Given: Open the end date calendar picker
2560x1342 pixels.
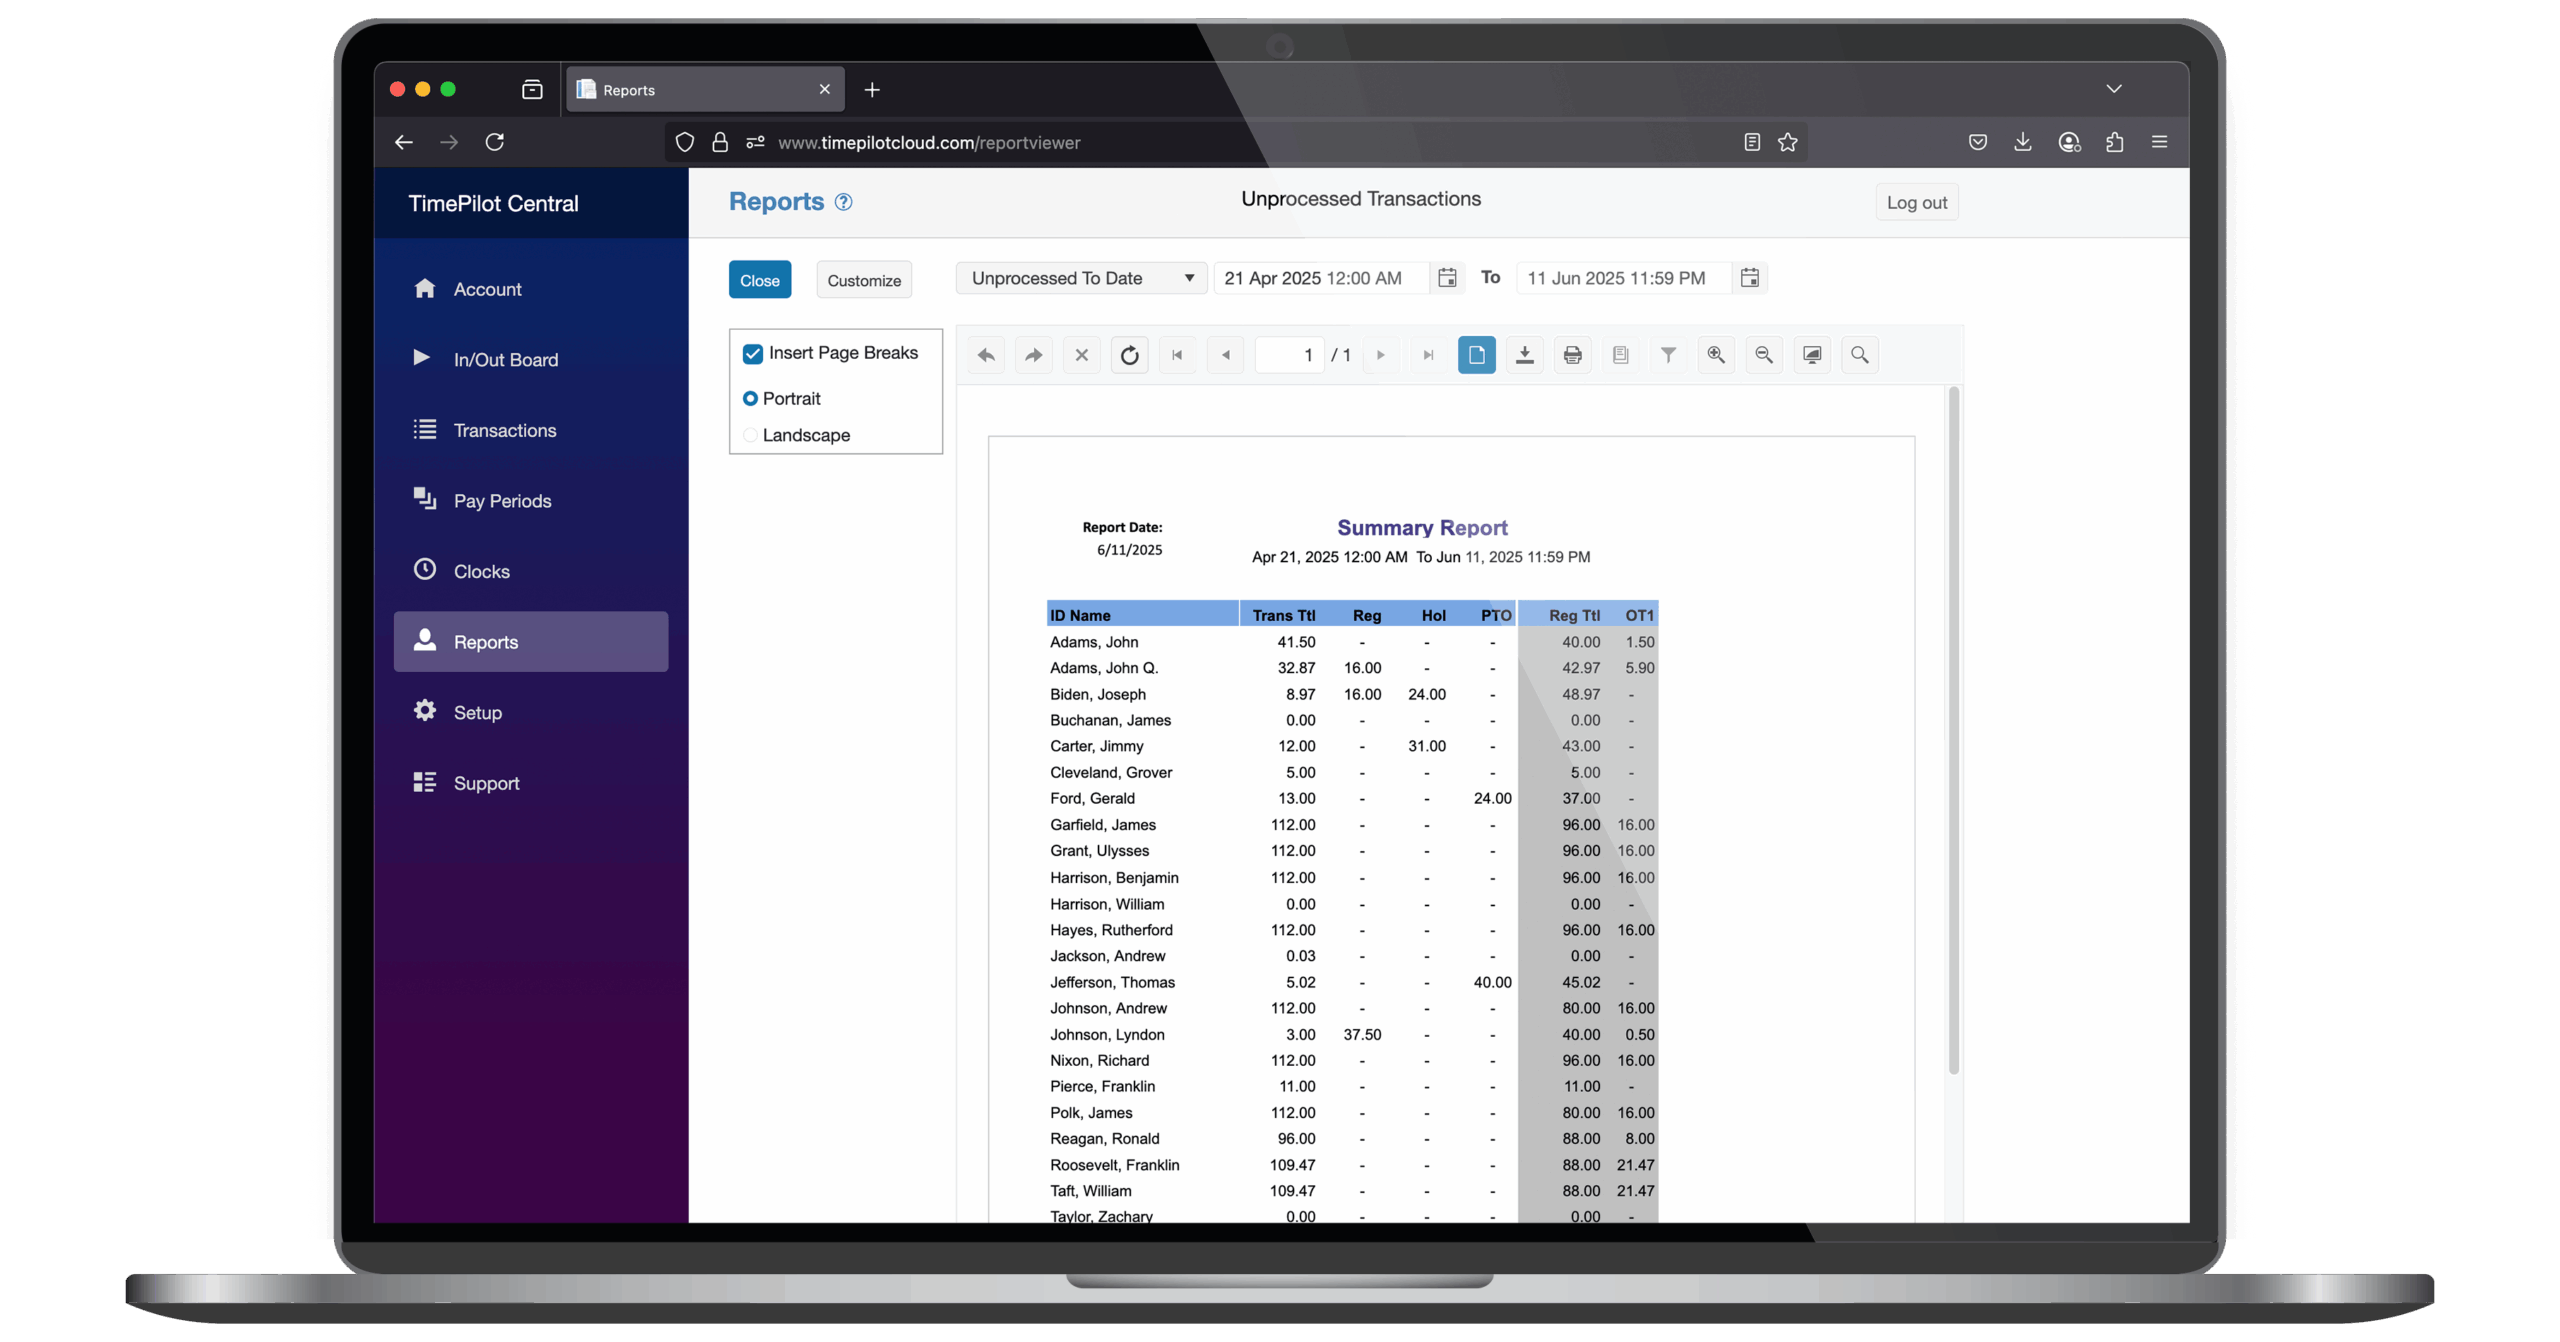Looking at the screenshot, I should (x=1749, y=278).
